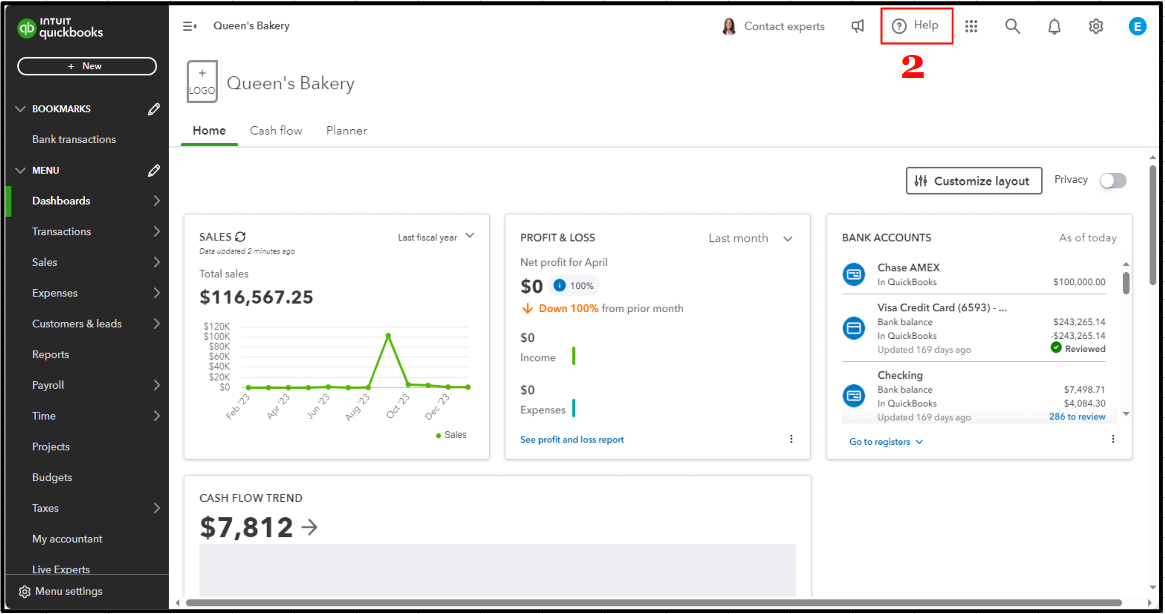
Task: Click the Visa Credit Card account icon
Action: (x=854, y=328)
